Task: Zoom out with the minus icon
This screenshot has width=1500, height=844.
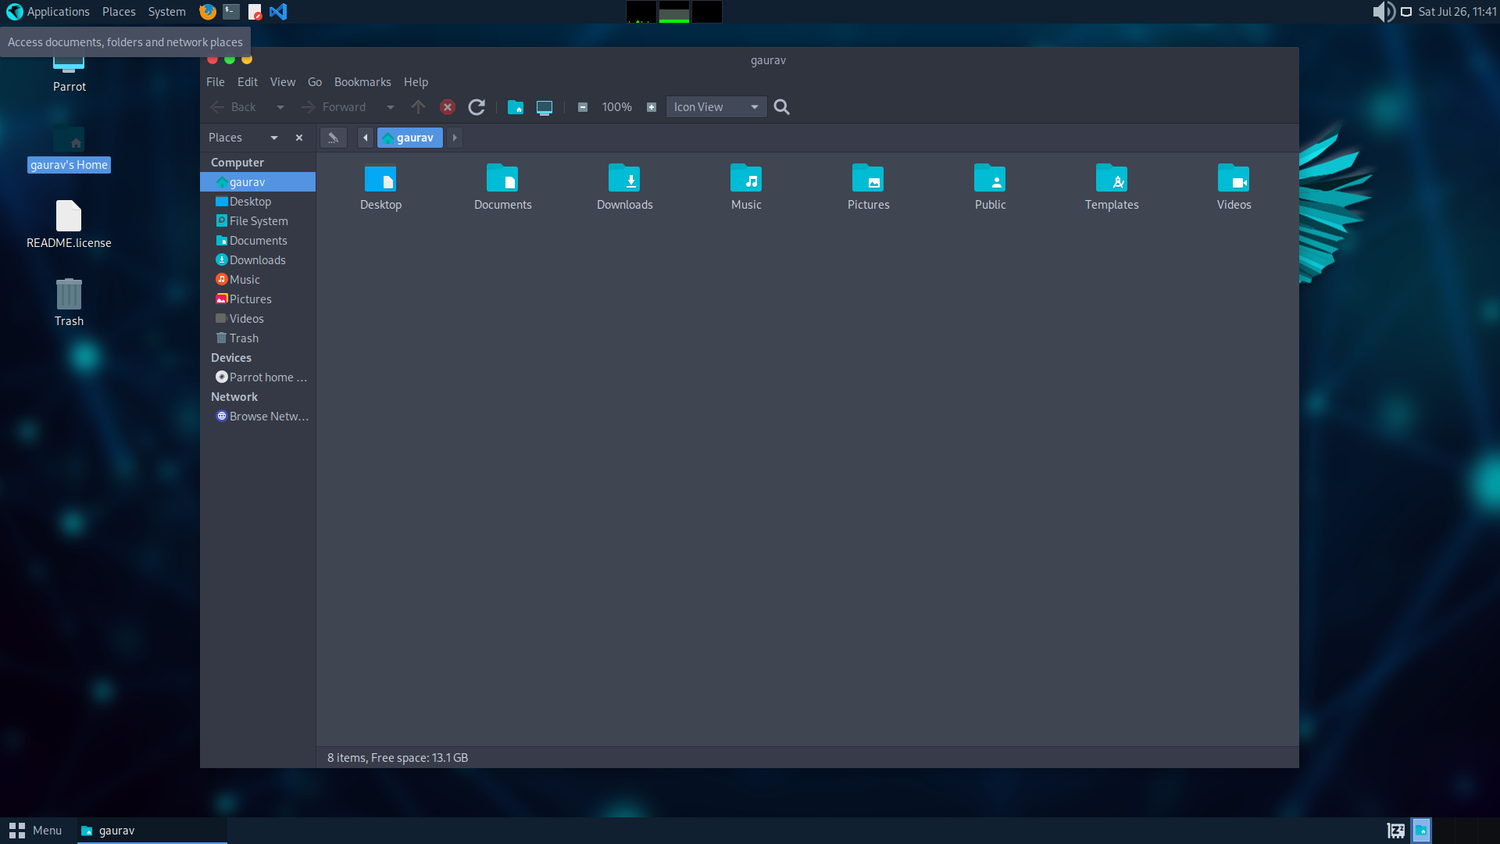Action: [583, 107]
